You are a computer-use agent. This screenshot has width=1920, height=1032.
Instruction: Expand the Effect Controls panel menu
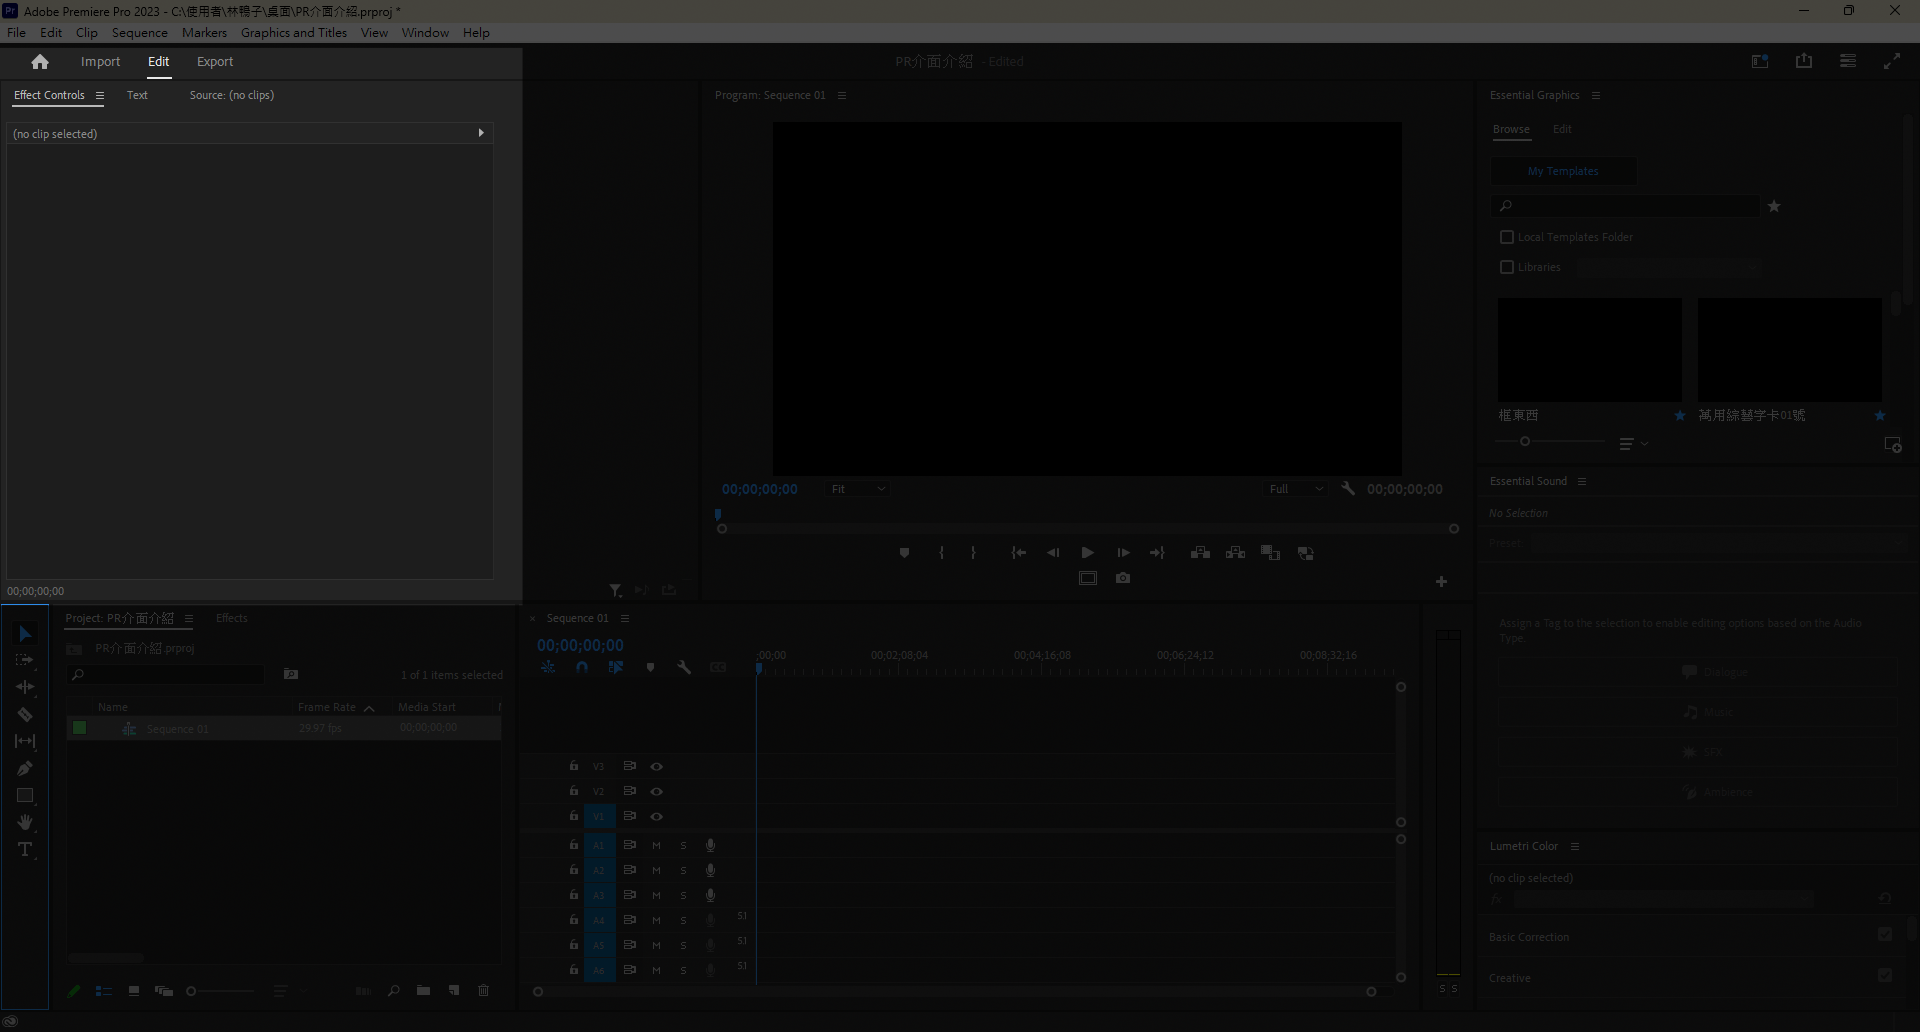(100, 96)
